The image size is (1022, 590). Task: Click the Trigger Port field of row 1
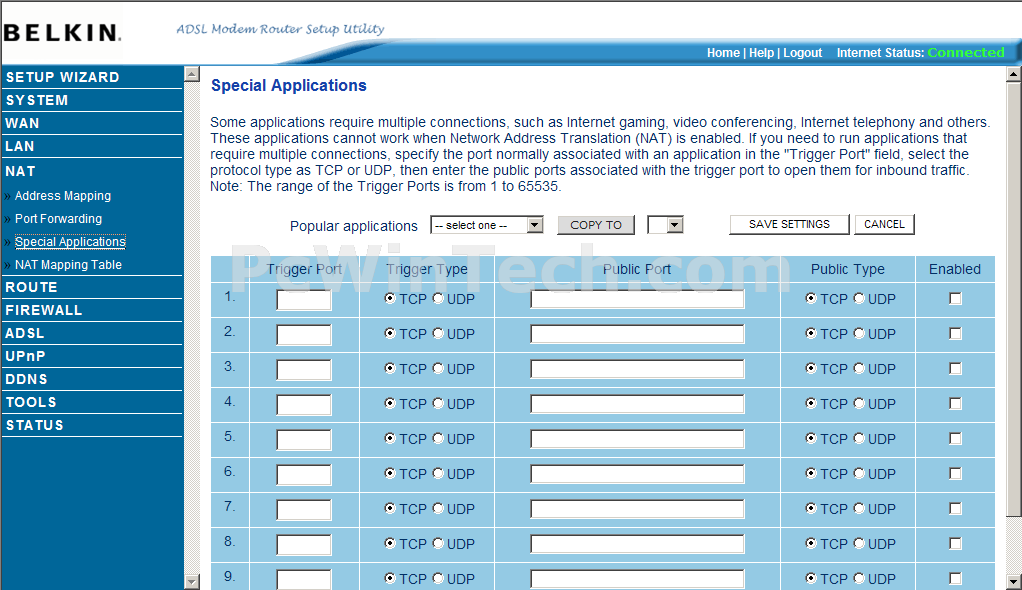pyautogui.click(x=304, y=300)
